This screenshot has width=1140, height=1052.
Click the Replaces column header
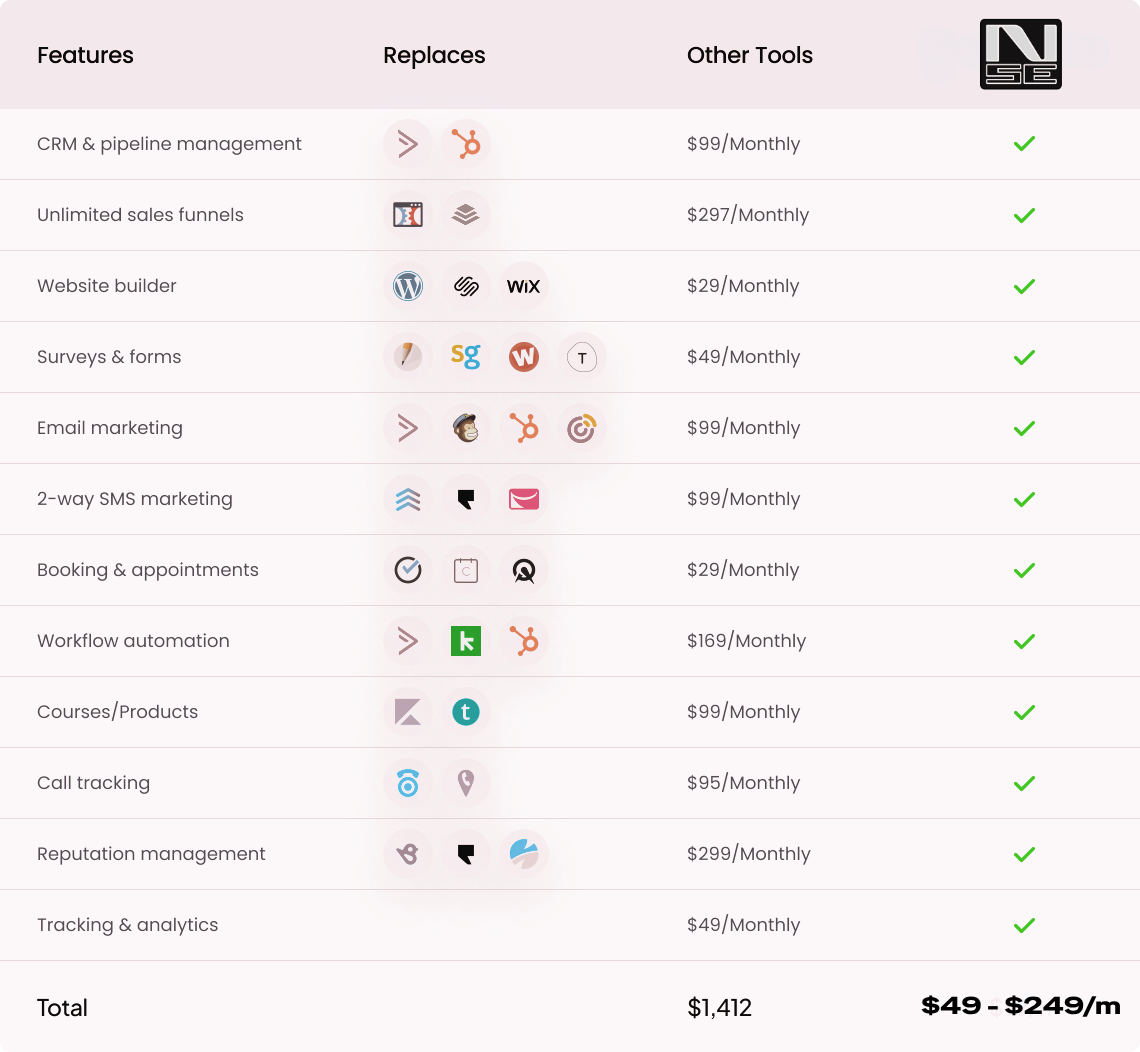[x=434, y=55]
